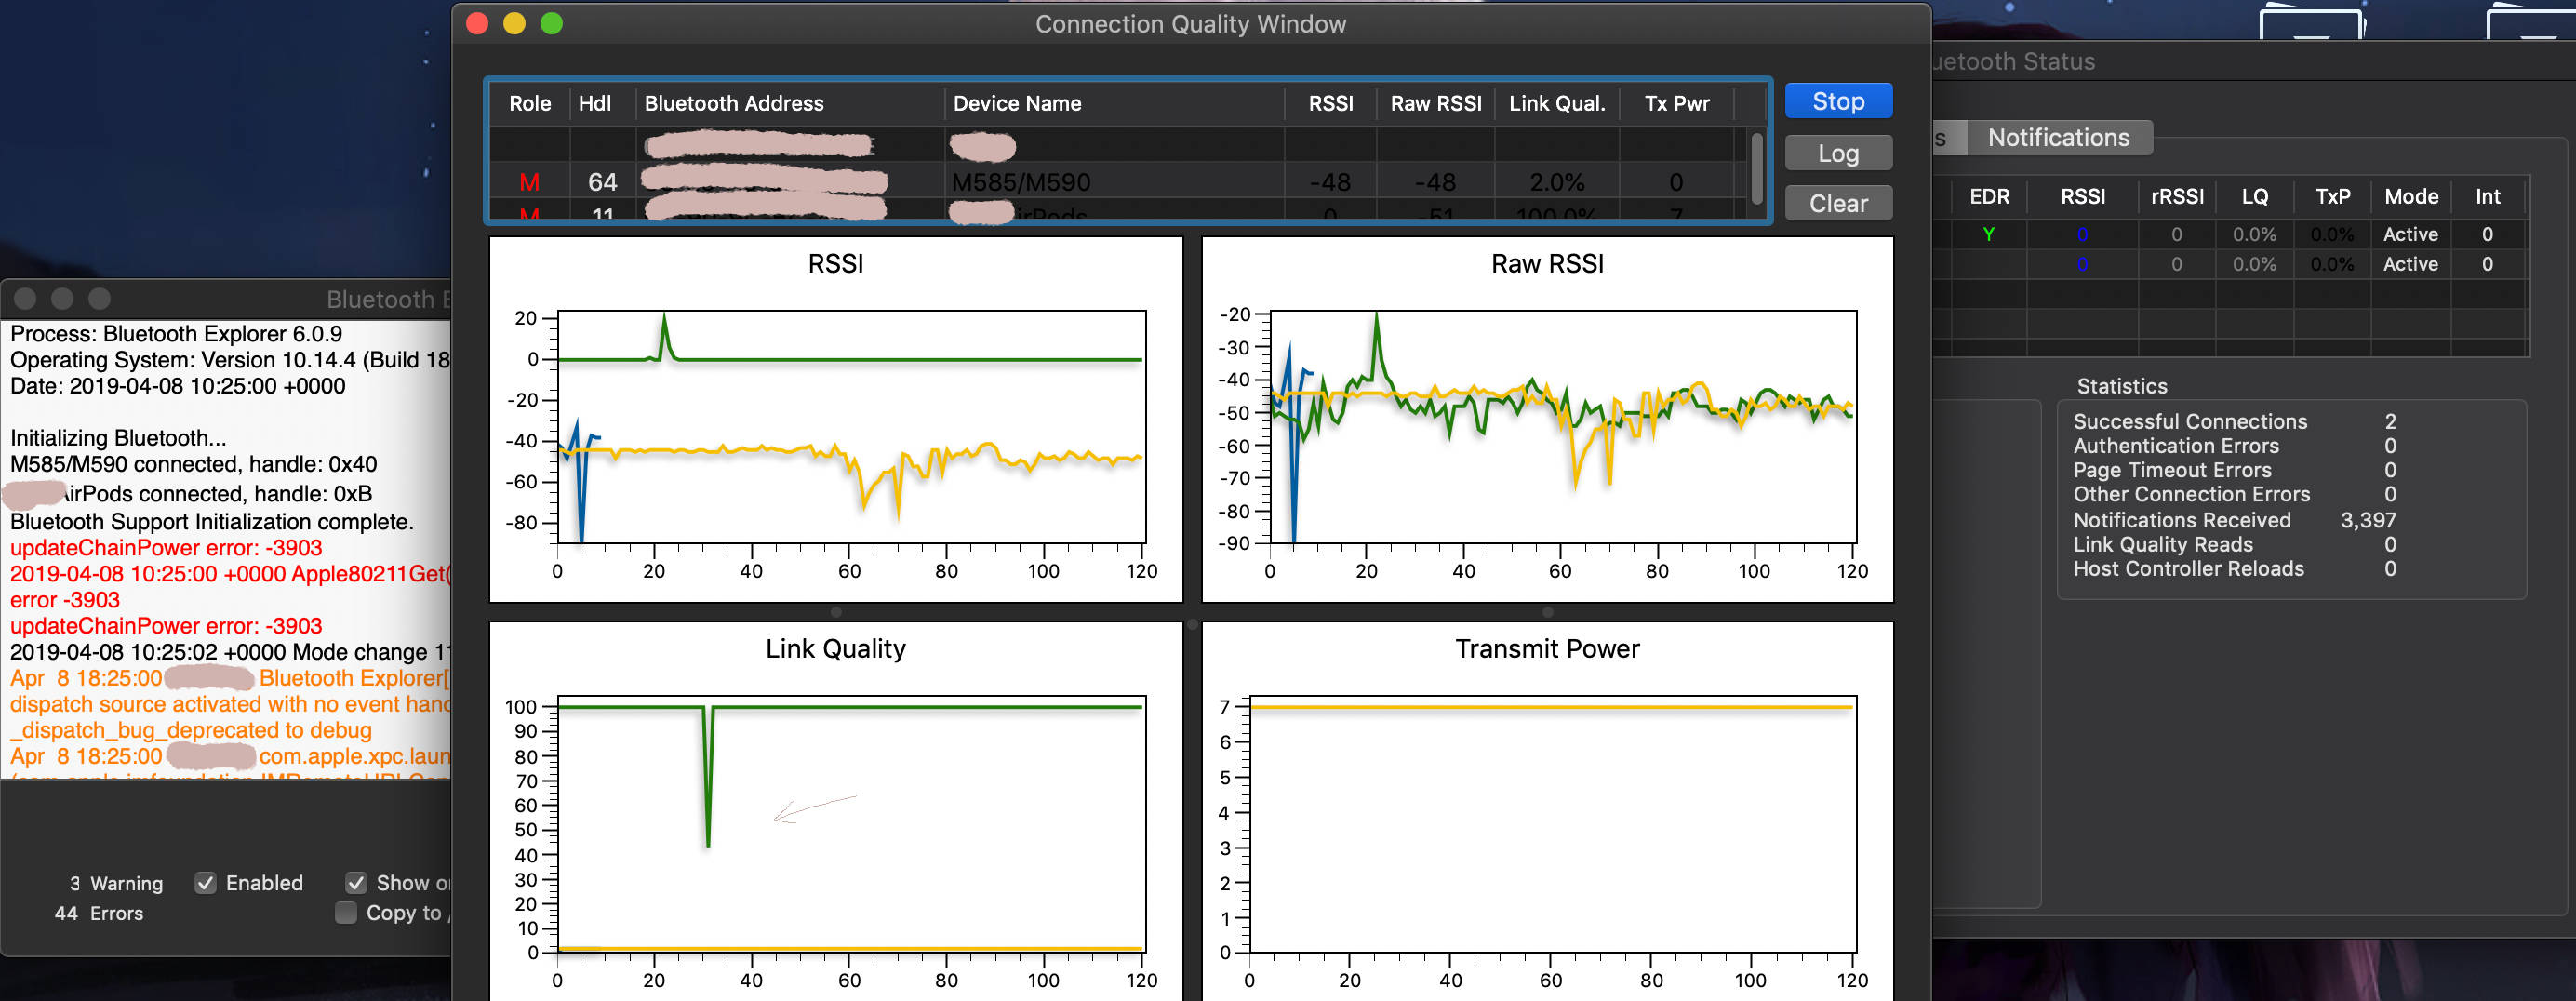Switch to the Notifications tab
The height and width of the screenshot is (1001, 2576).
pos(2058,138)
